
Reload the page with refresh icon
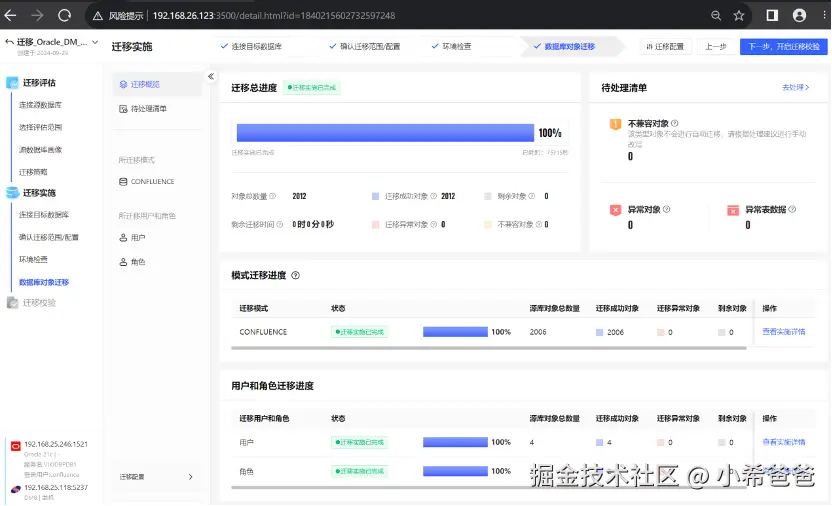tap(65, 15)
